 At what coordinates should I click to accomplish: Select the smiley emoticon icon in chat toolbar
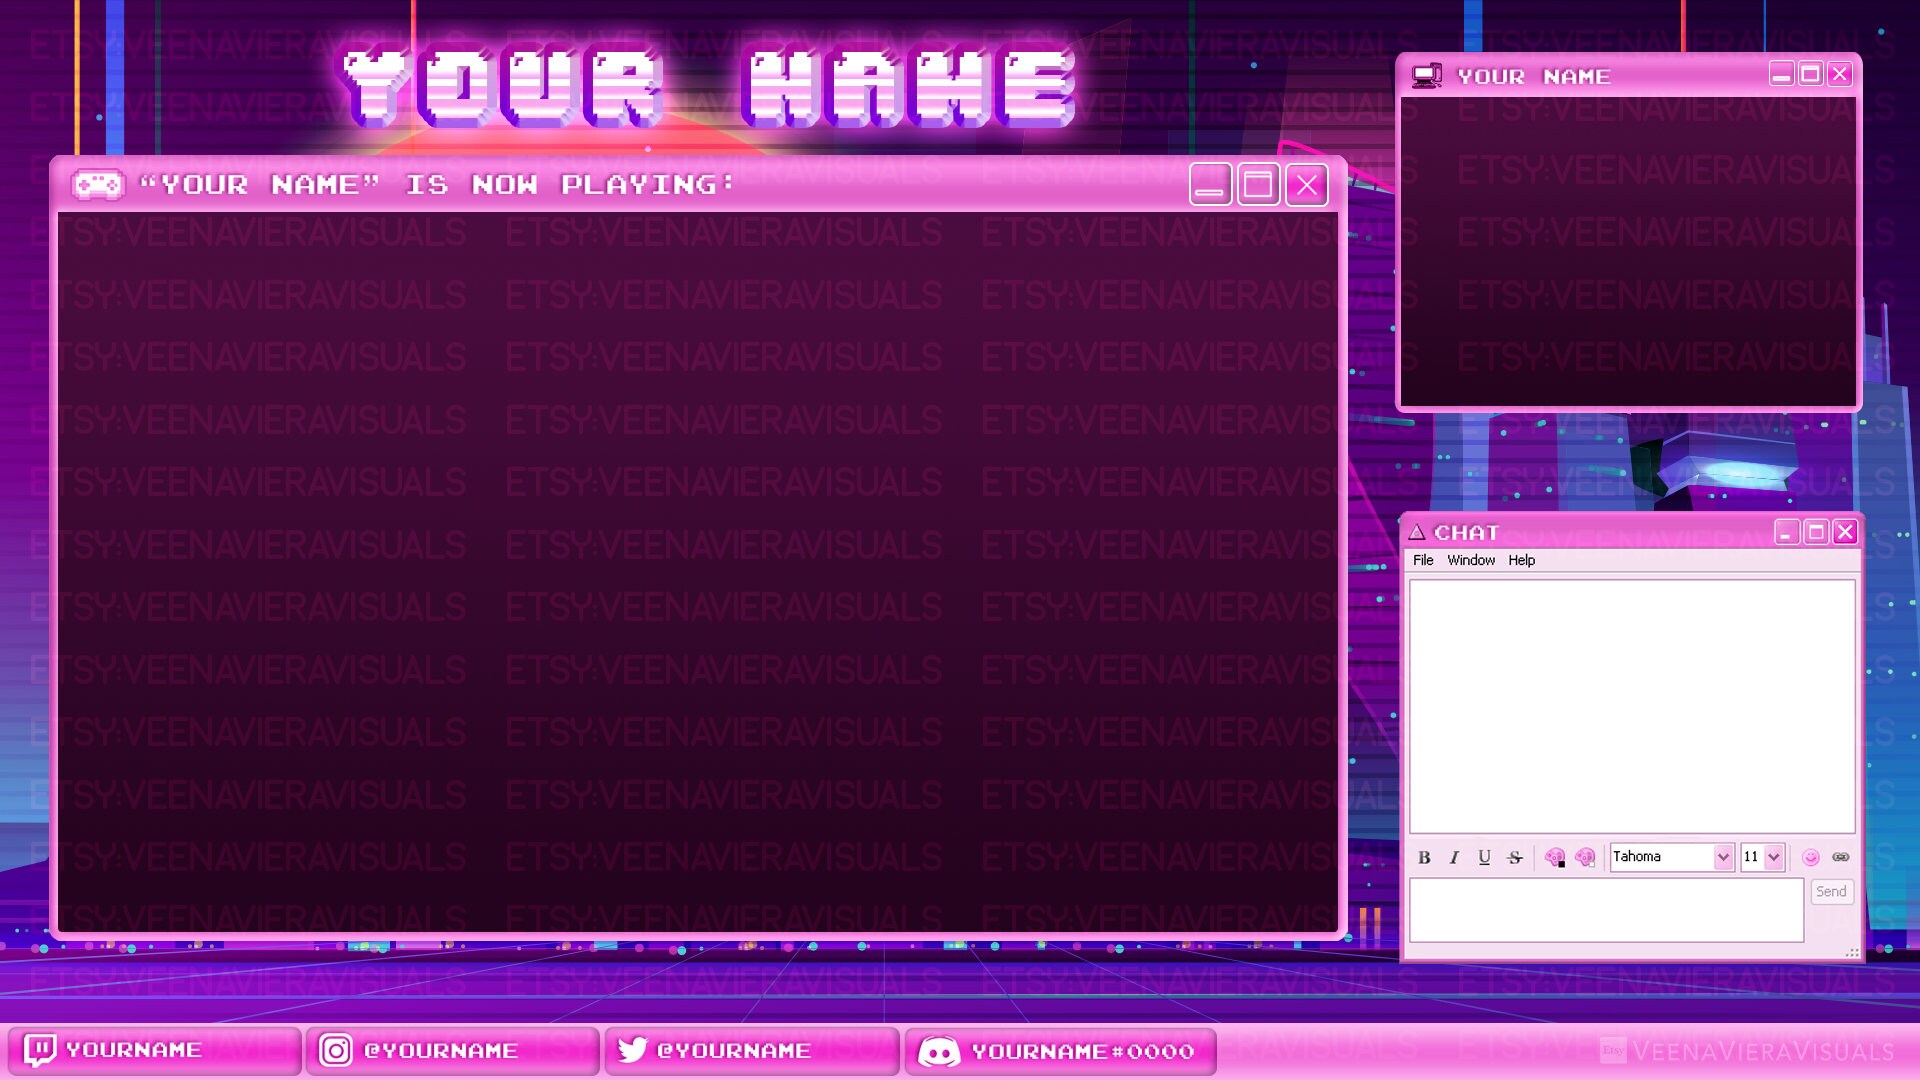tap(1810, 857)
